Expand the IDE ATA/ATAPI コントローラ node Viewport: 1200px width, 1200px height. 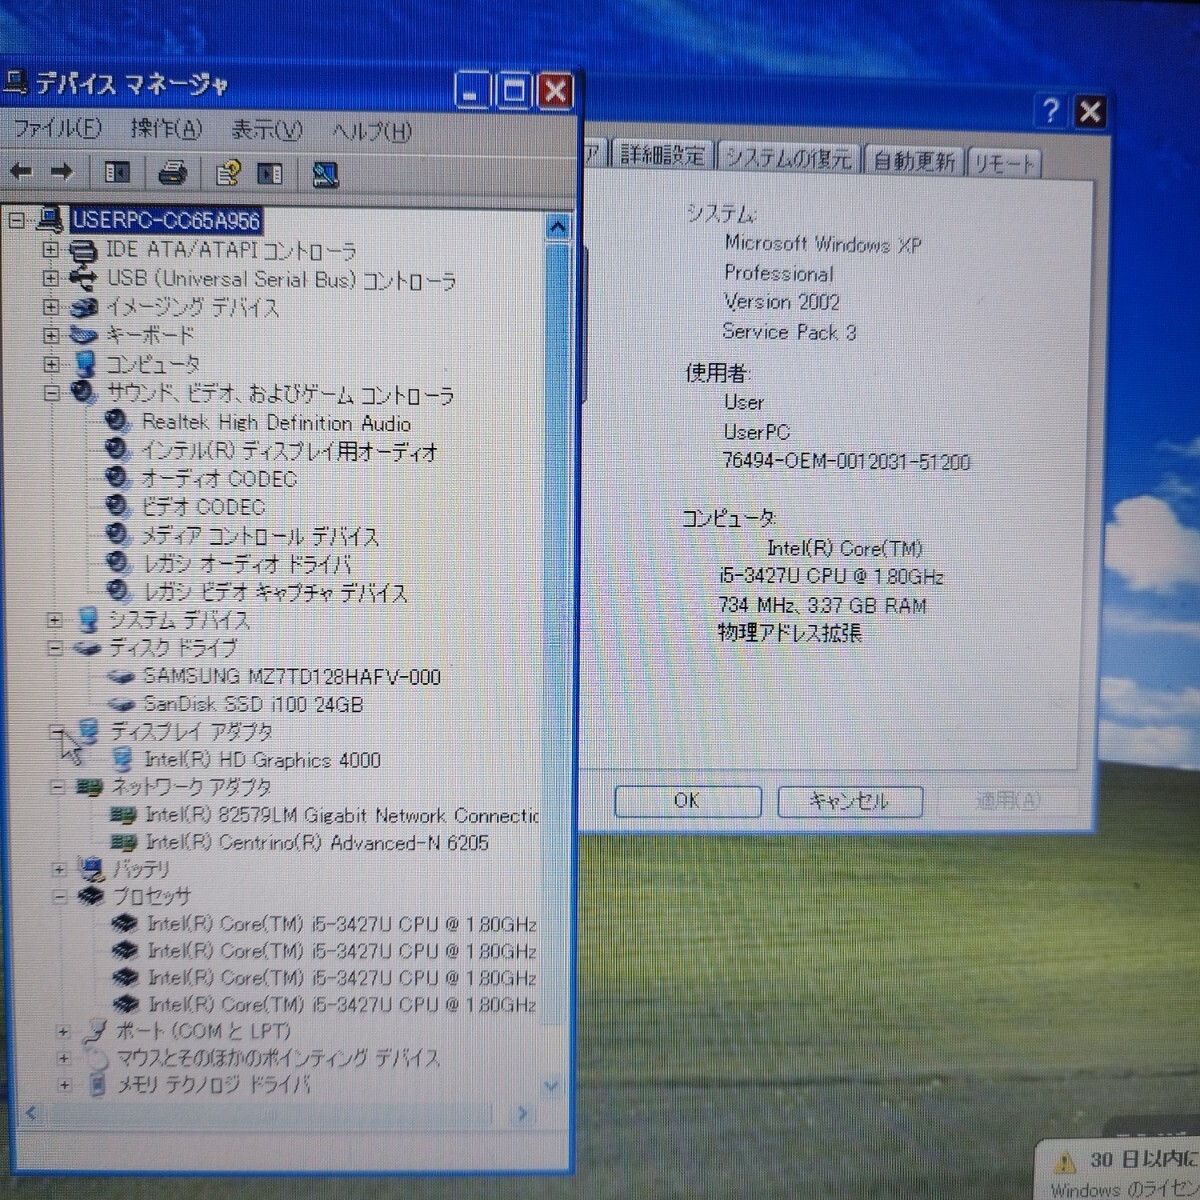click(50, 249)
